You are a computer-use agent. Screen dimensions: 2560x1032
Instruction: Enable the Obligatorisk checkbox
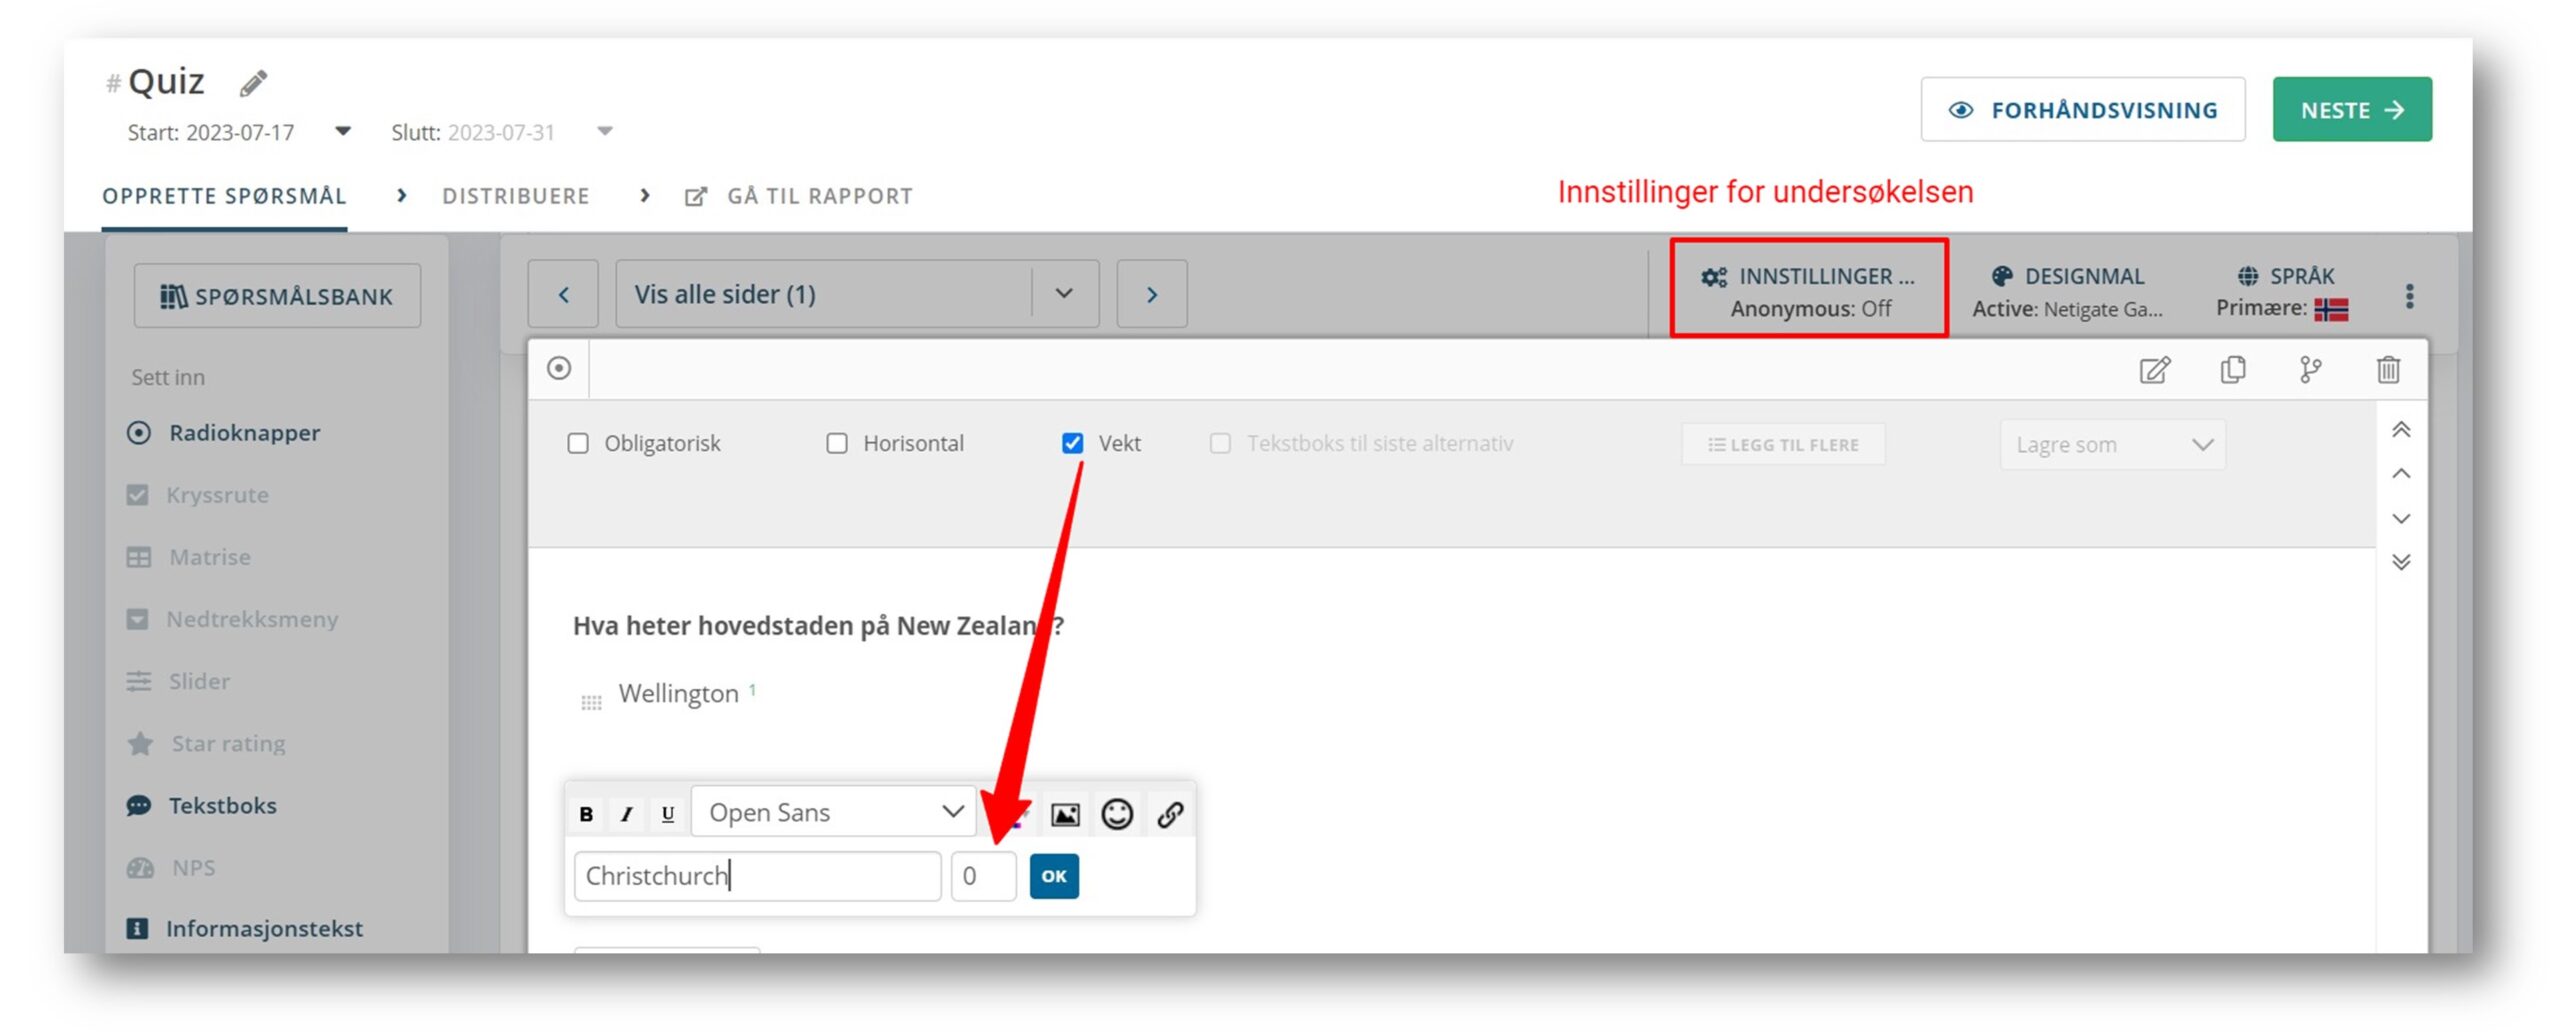578,443
